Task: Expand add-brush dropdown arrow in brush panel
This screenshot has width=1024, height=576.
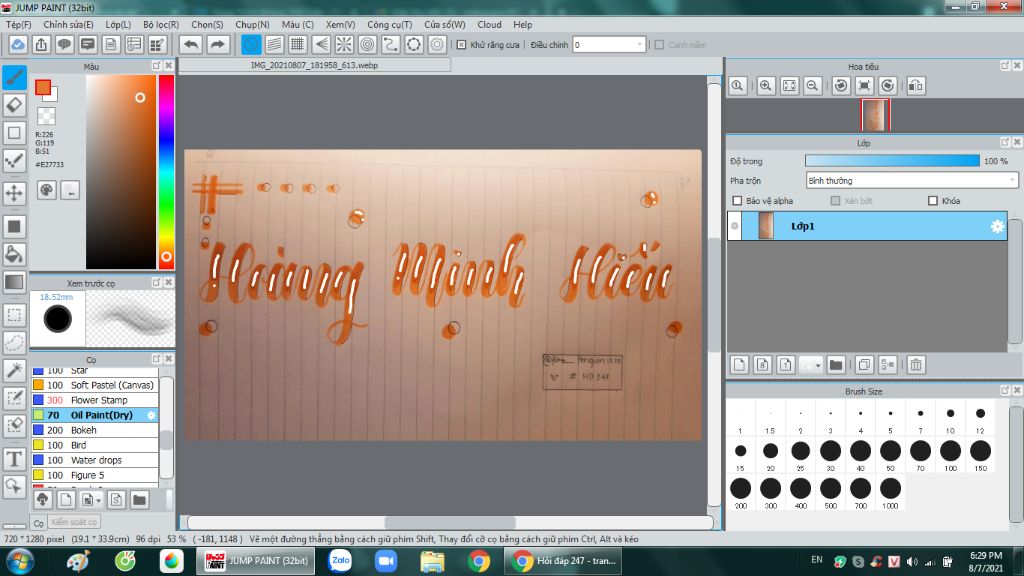Action: point(99,500)
